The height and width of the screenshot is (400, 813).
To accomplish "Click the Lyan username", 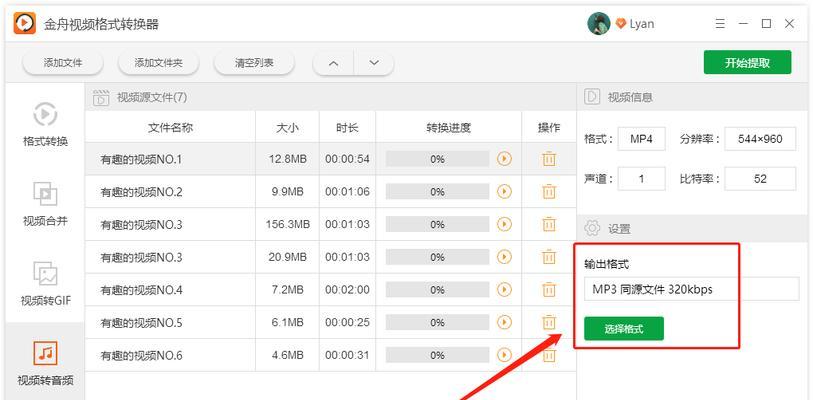I will click(641, 24).
